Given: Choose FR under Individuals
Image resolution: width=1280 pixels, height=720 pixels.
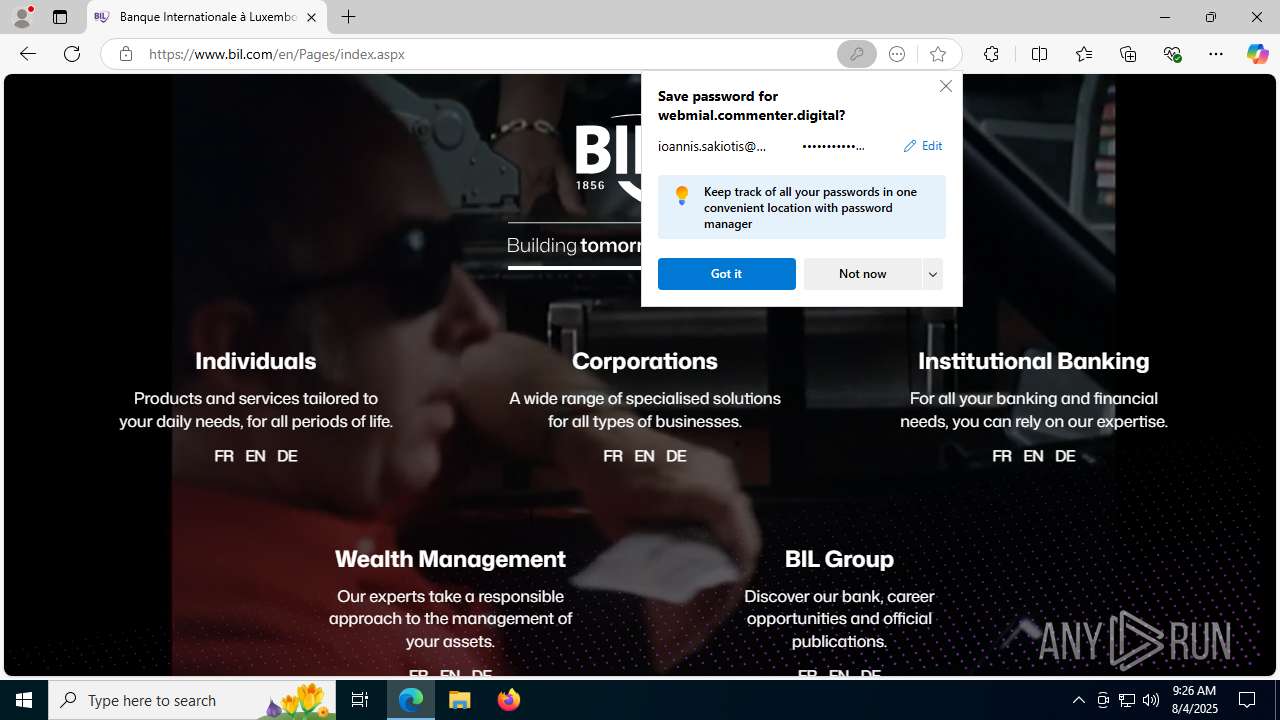Looking at the screenshot, I should [224, 456].
